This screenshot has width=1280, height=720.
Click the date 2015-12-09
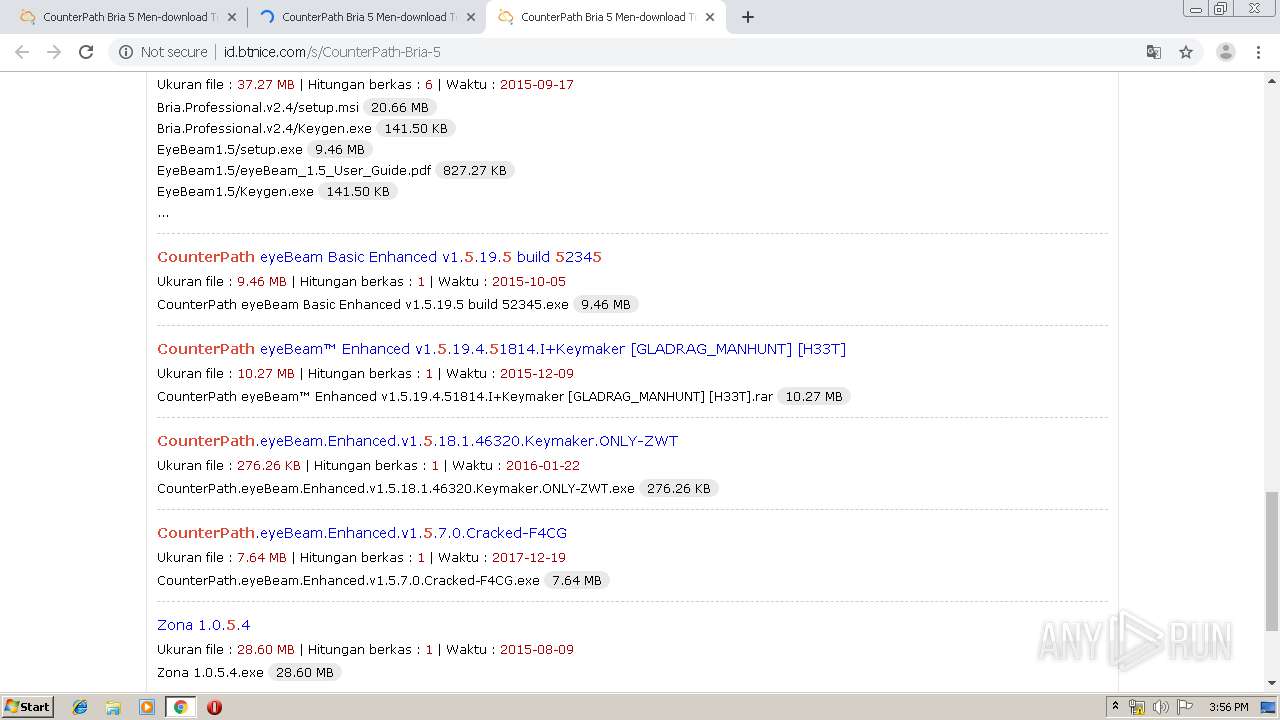point(537,374)
